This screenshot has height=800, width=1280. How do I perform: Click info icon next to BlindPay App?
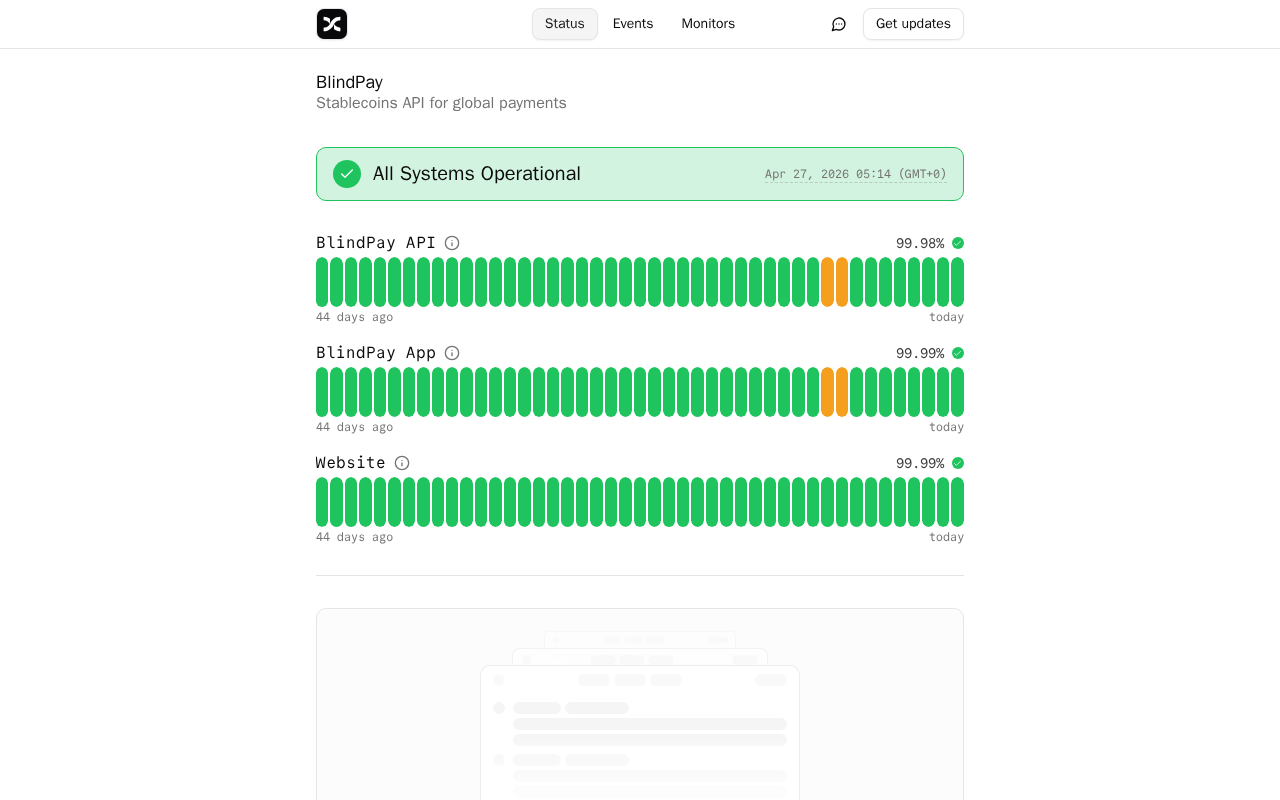pos(452,353)
